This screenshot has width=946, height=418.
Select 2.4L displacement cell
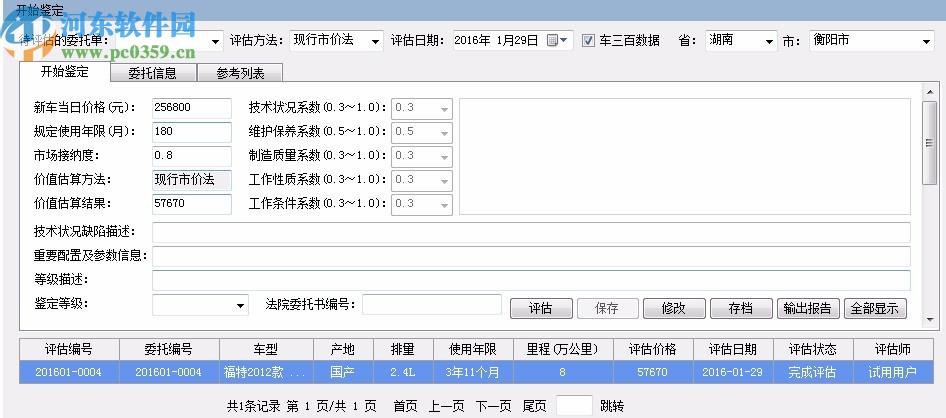(403, 373)
